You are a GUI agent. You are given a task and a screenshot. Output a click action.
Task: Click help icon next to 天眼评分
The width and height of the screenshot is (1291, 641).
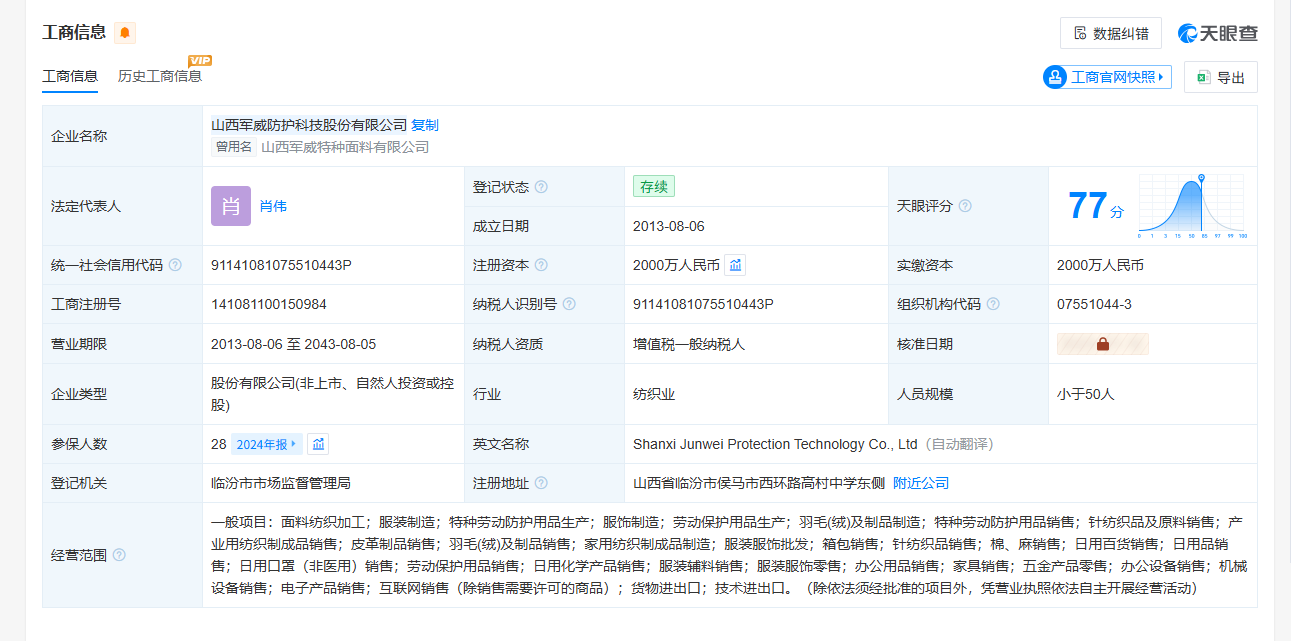965,206
